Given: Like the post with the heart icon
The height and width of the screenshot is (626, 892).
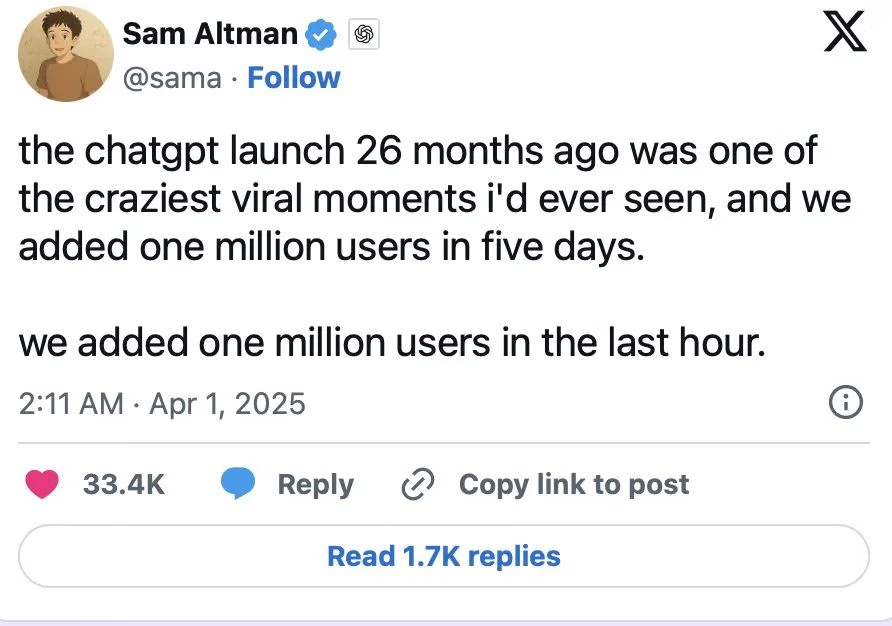Looking at the screenshot, I should click(x=42, y=485).
